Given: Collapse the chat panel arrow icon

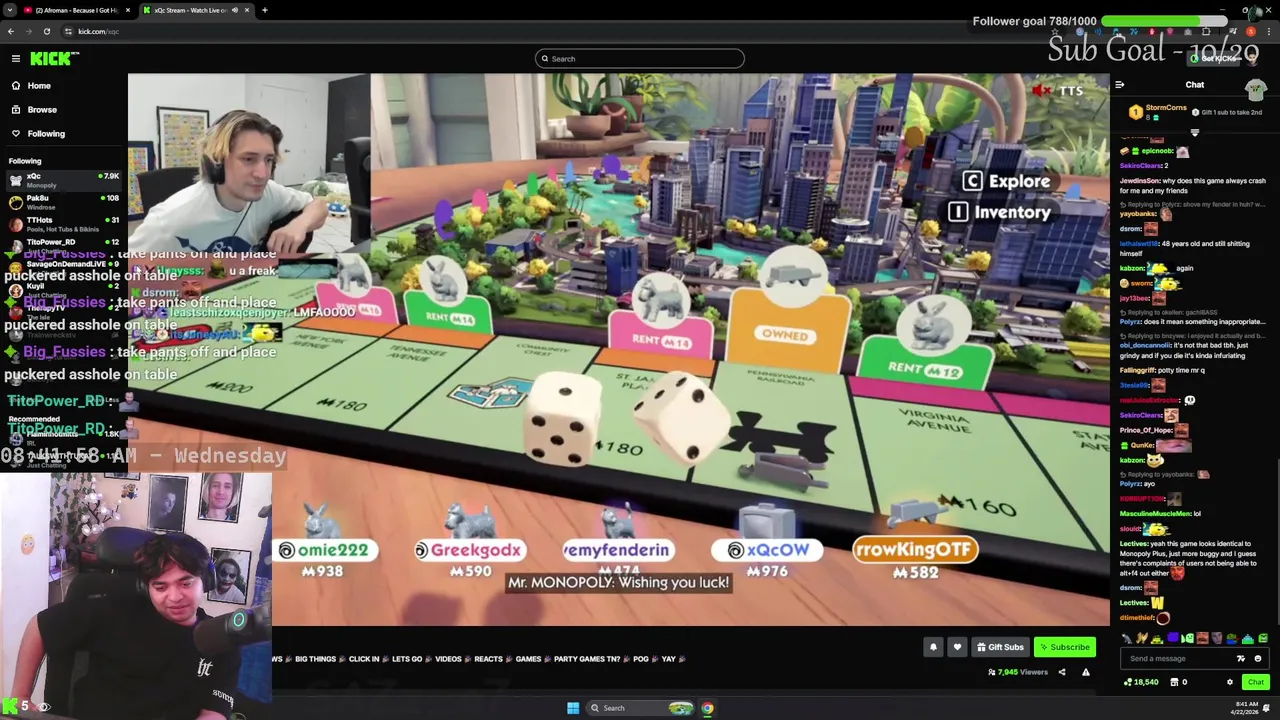Looking at the screenshot, I should (x=1120, y=85).
